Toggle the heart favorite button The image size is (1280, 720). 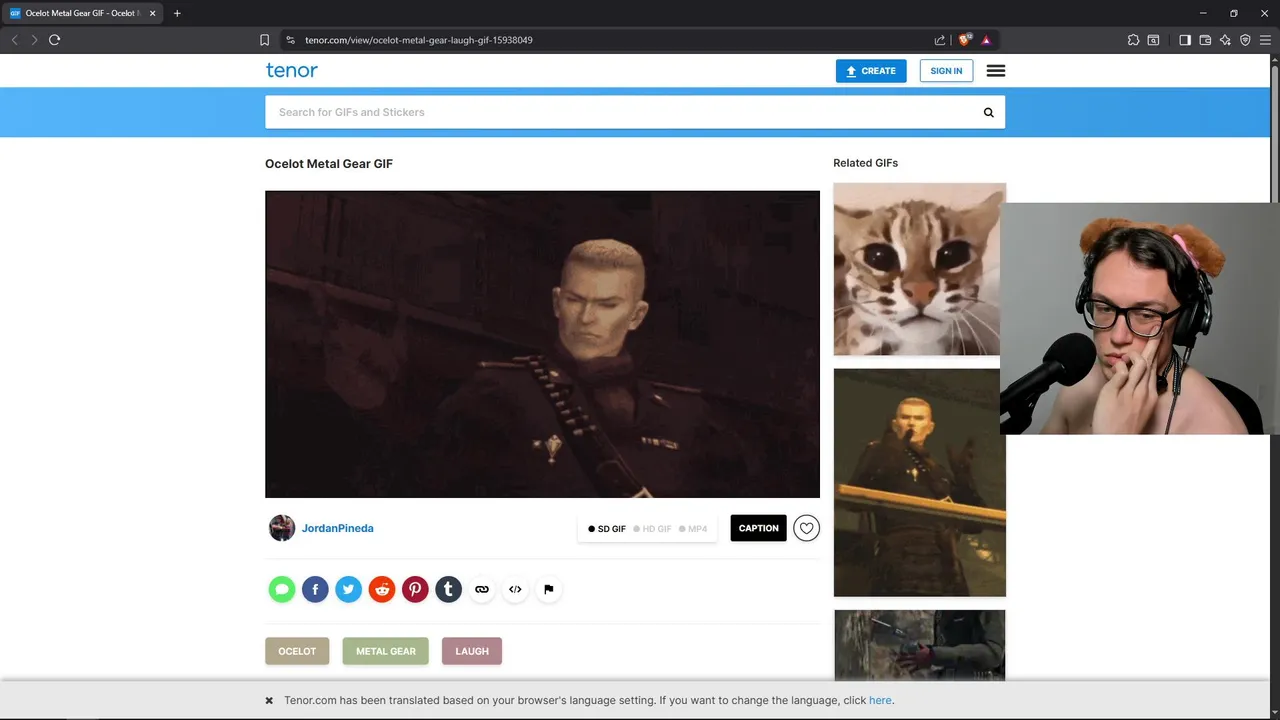click(x=807, y=528)
